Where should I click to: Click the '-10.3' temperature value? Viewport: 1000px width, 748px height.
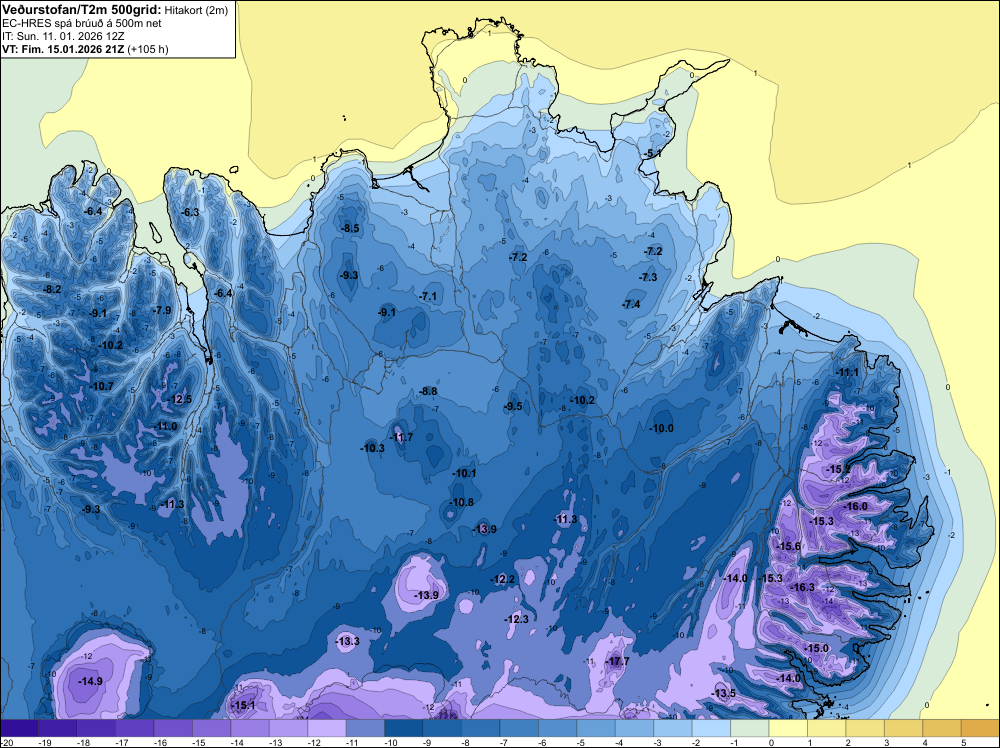pos(373,448)
